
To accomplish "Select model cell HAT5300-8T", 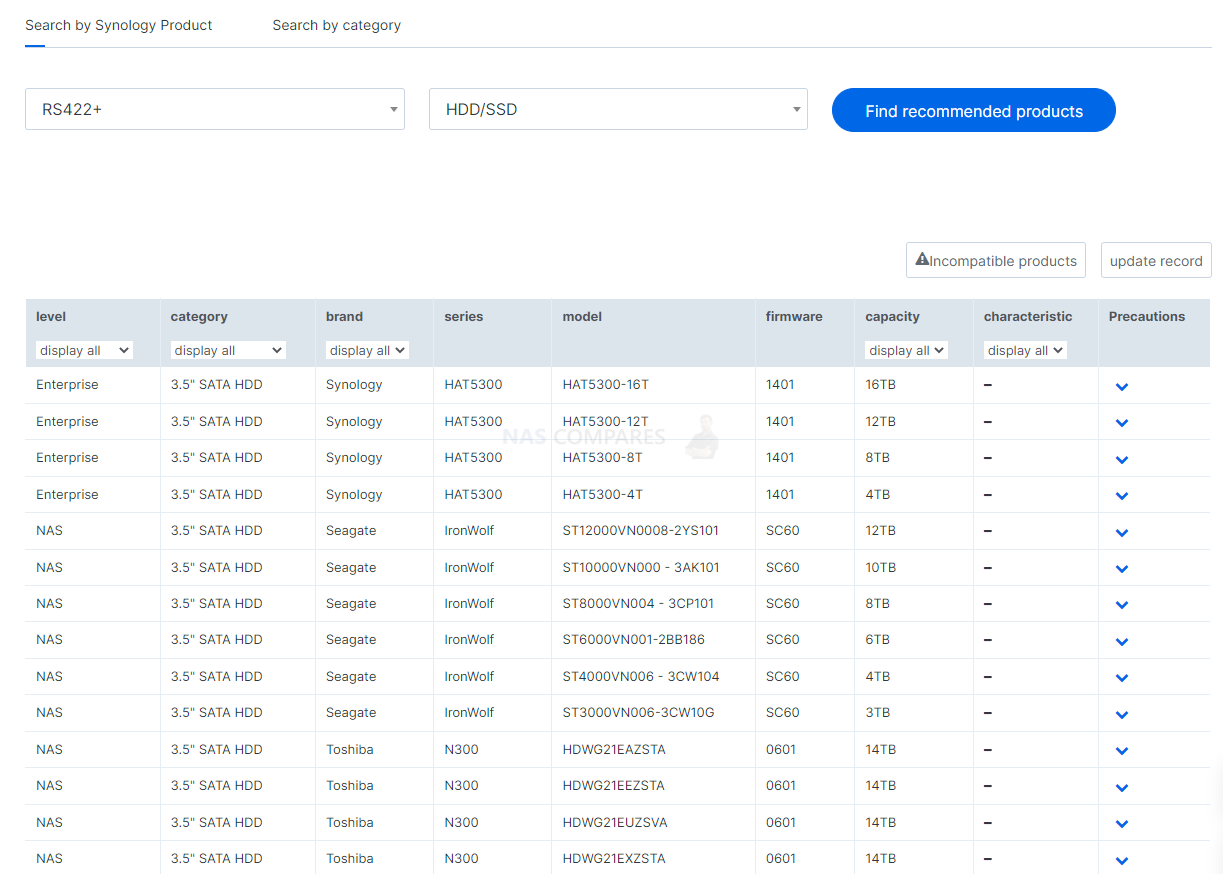I will 602,457.
